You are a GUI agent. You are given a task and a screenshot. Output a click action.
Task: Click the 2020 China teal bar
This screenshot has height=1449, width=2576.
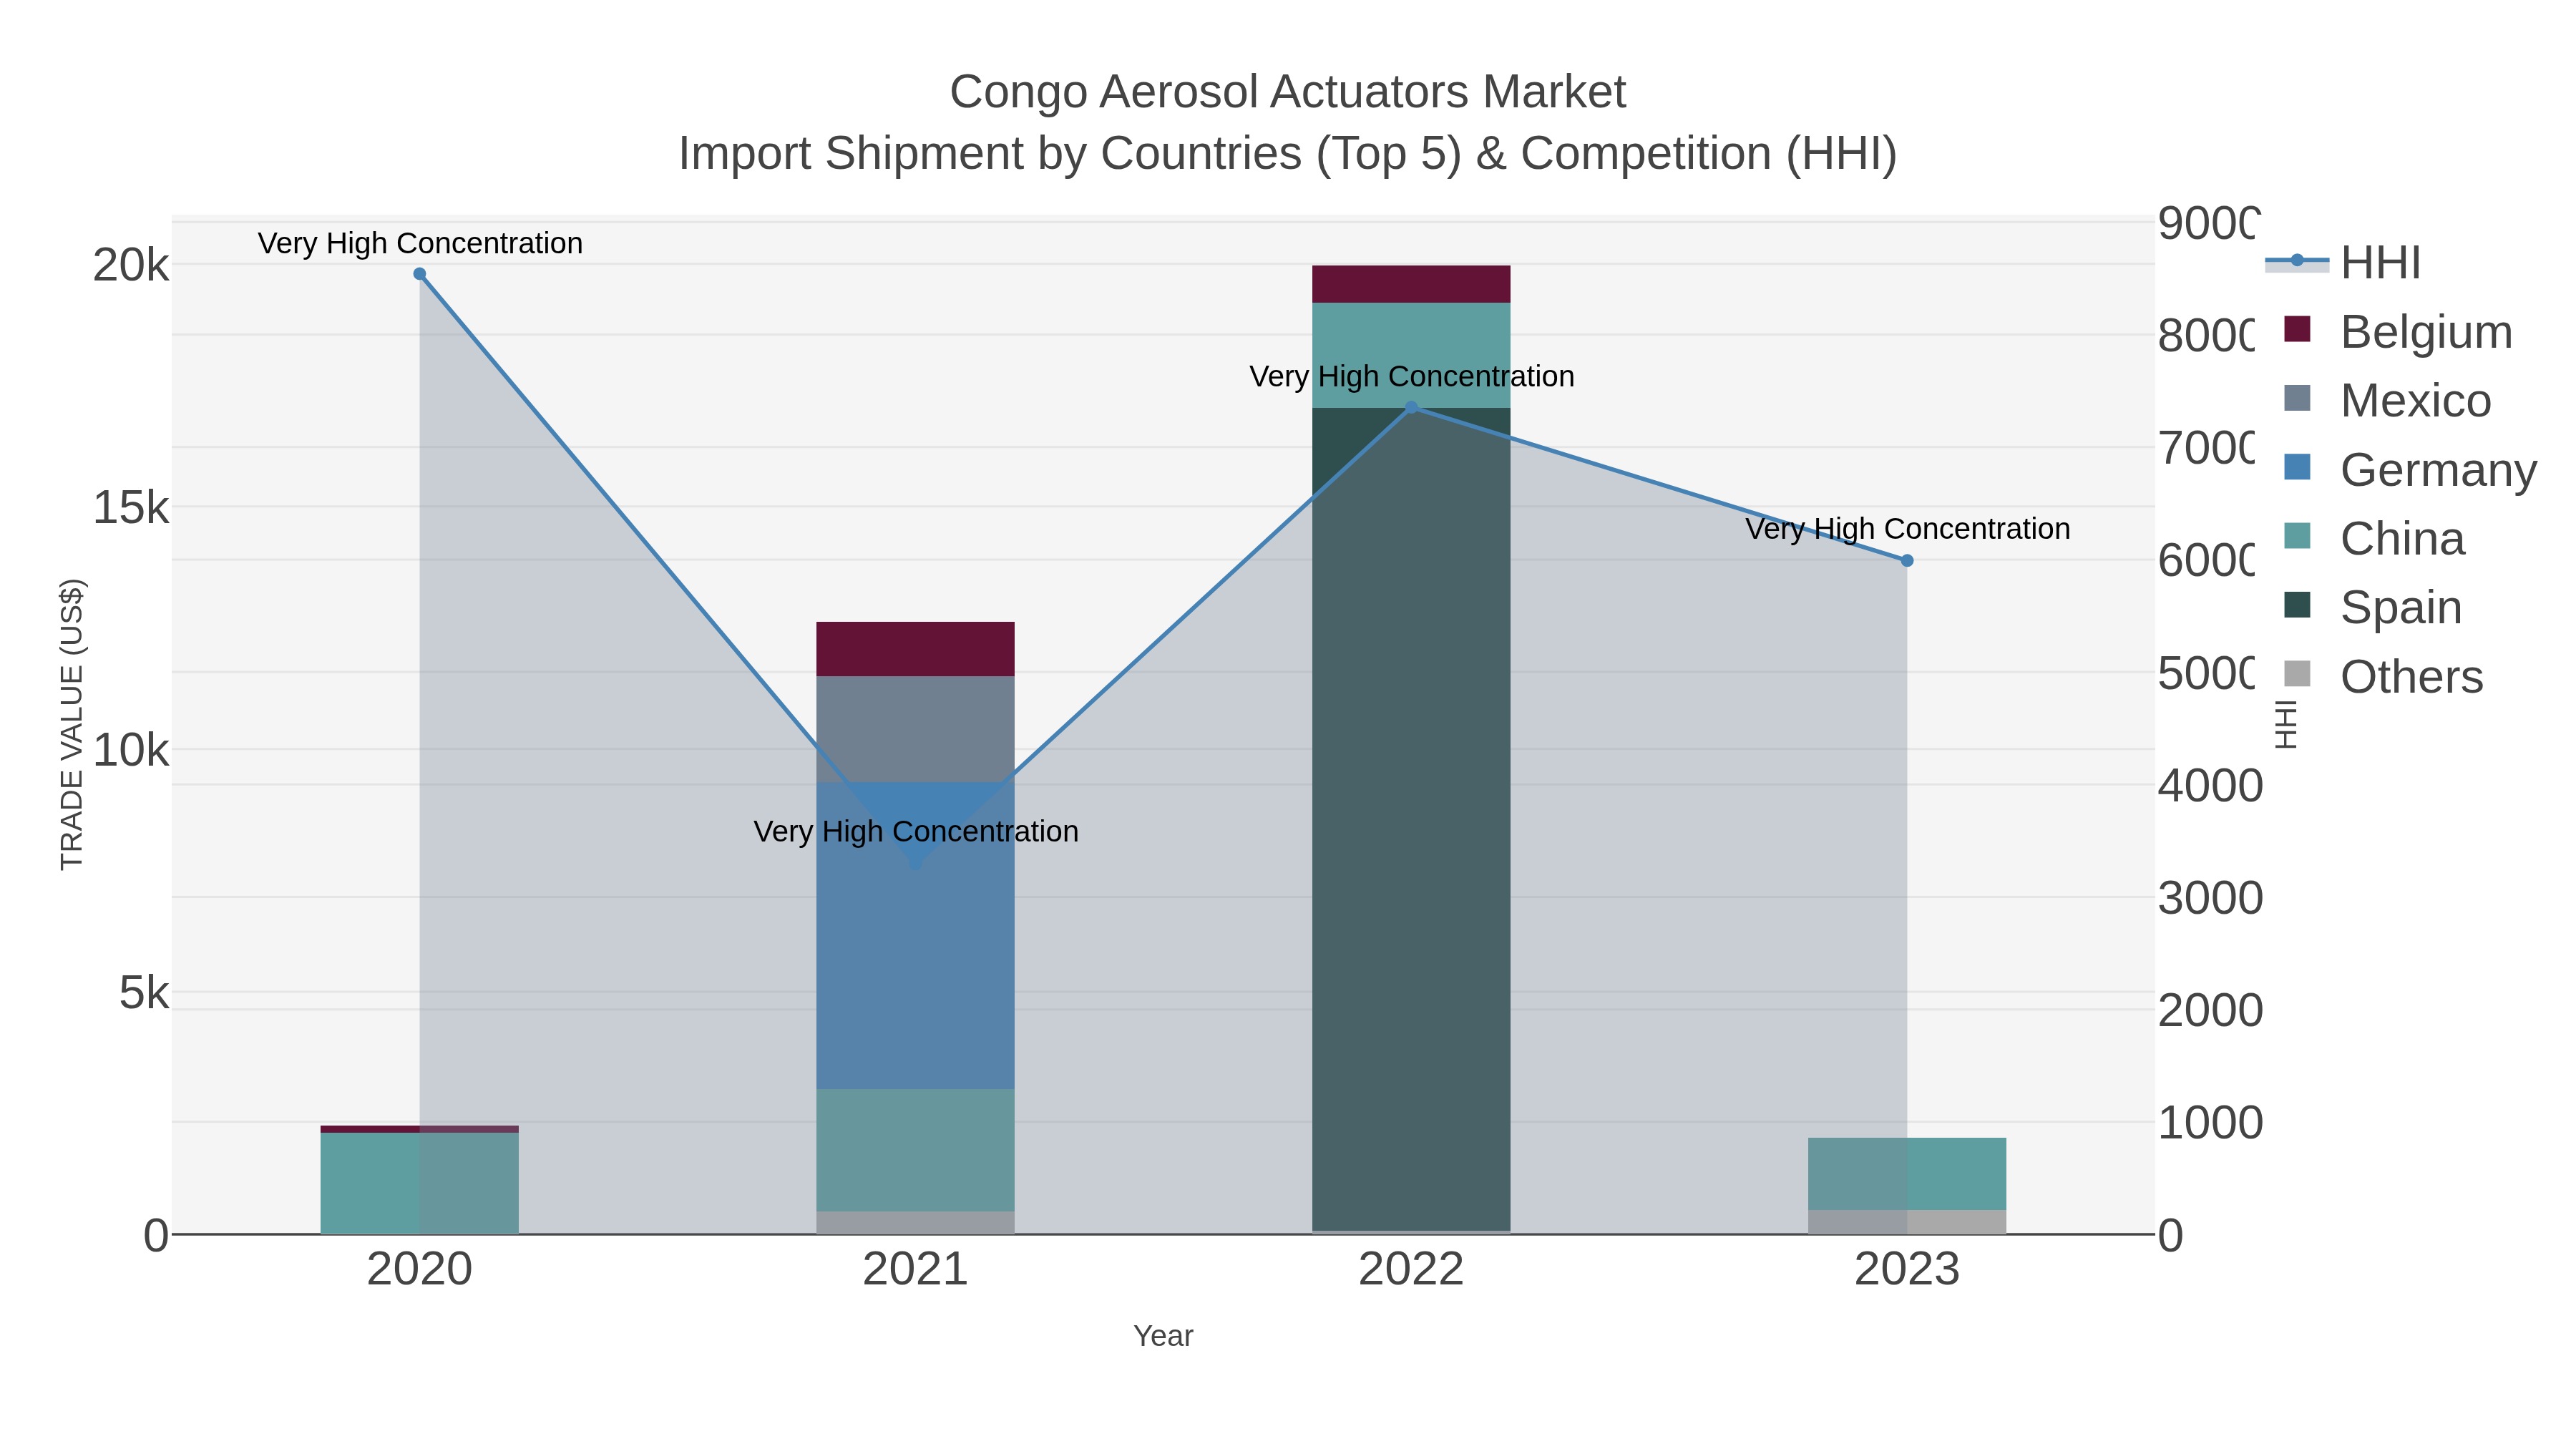420,1183
